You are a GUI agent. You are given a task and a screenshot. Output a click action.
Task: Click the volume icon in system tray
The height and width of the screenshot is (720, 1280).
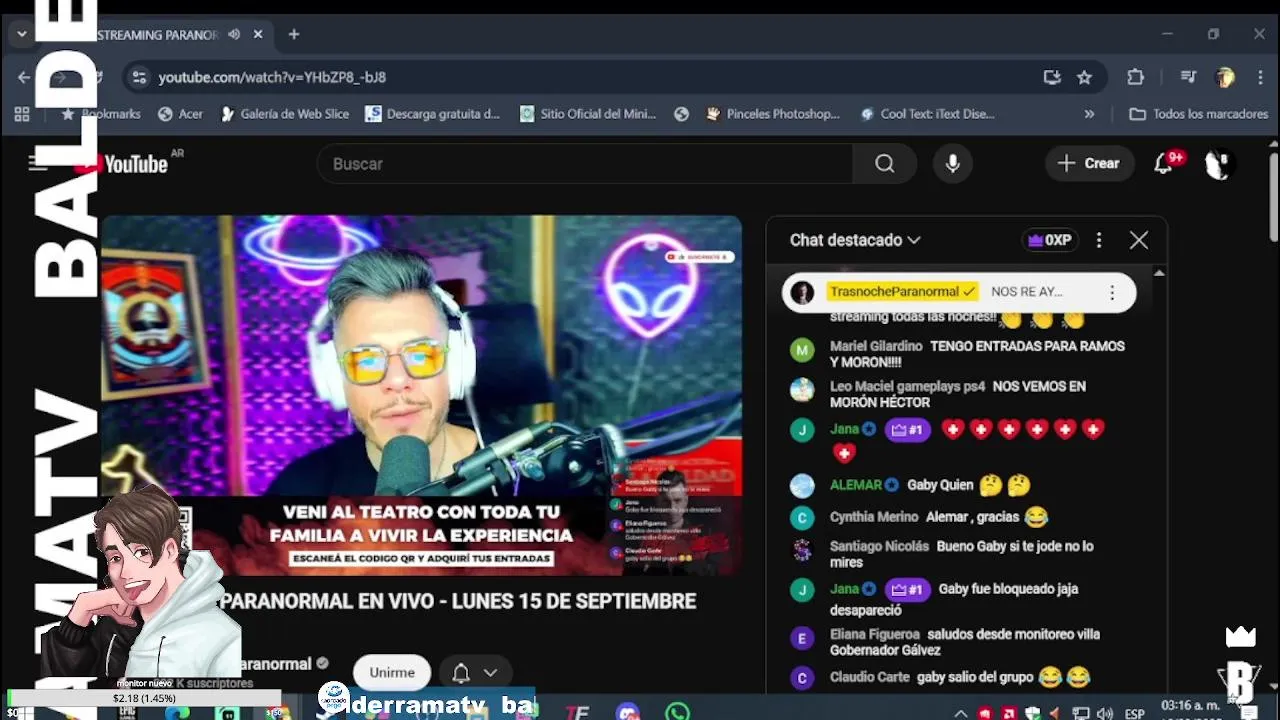pyautogui.click(x=1106, y=714)
